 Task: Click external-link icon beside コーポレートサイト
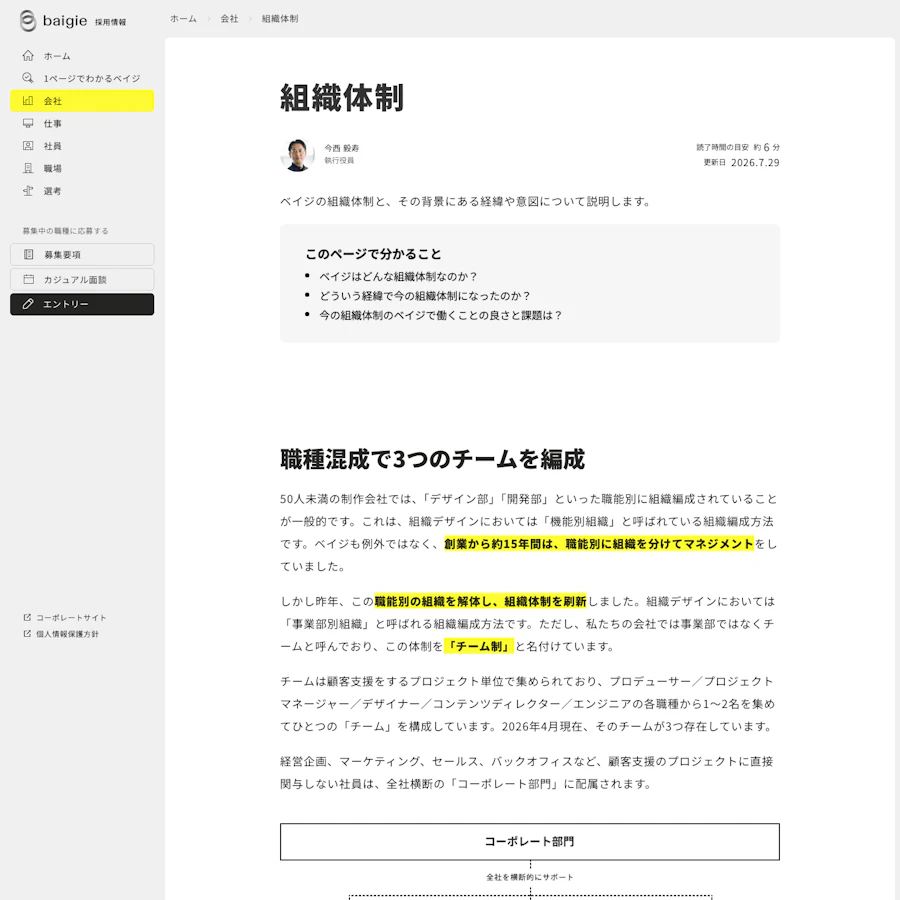(x=27, y=618)
